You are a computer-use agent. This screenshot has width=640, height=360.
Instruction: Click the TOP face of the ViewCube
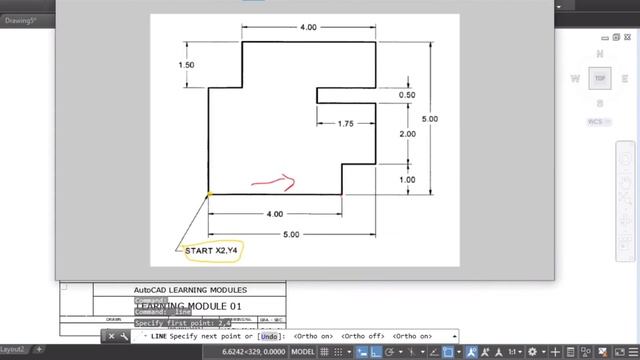coord(600,78)
